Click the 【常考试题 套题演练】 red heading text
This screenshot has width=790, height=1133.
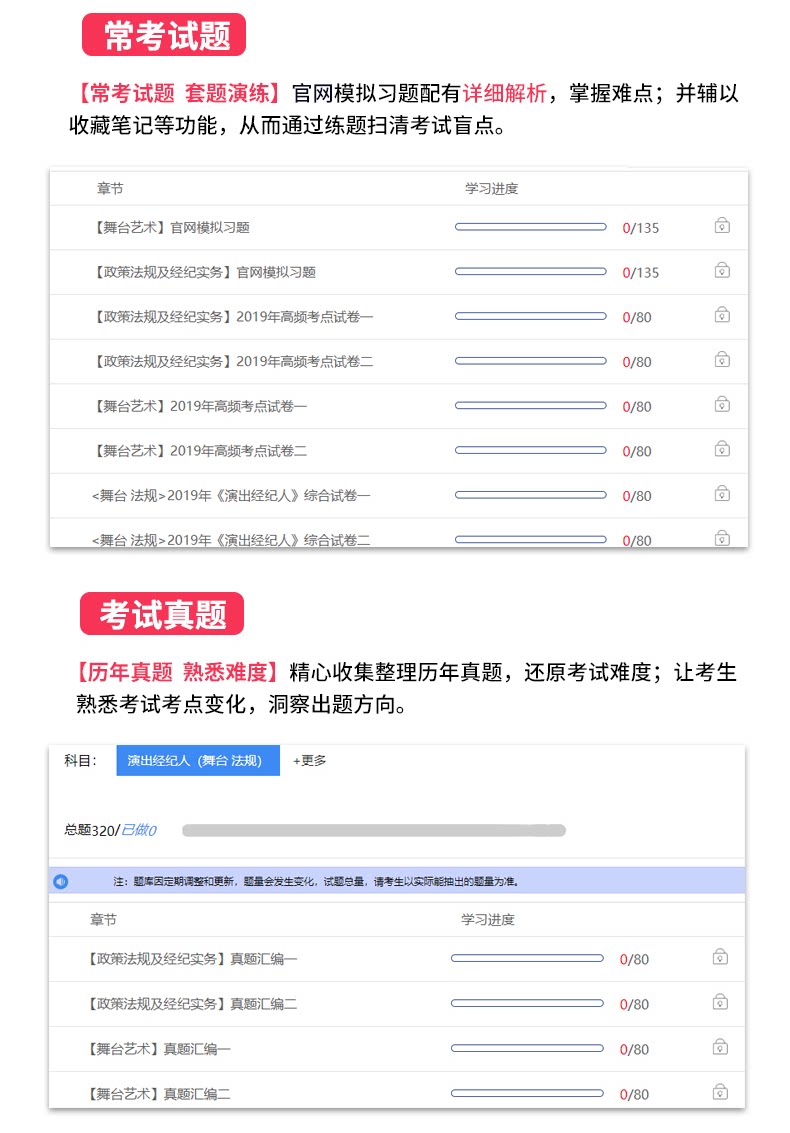pos(179,93)
